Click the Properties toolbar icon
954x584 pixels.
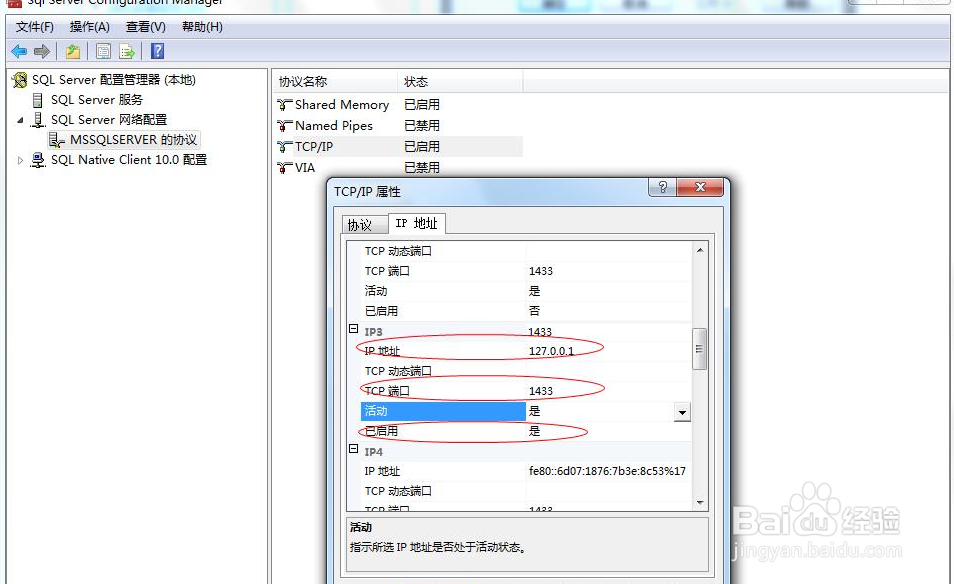[103, 52]
